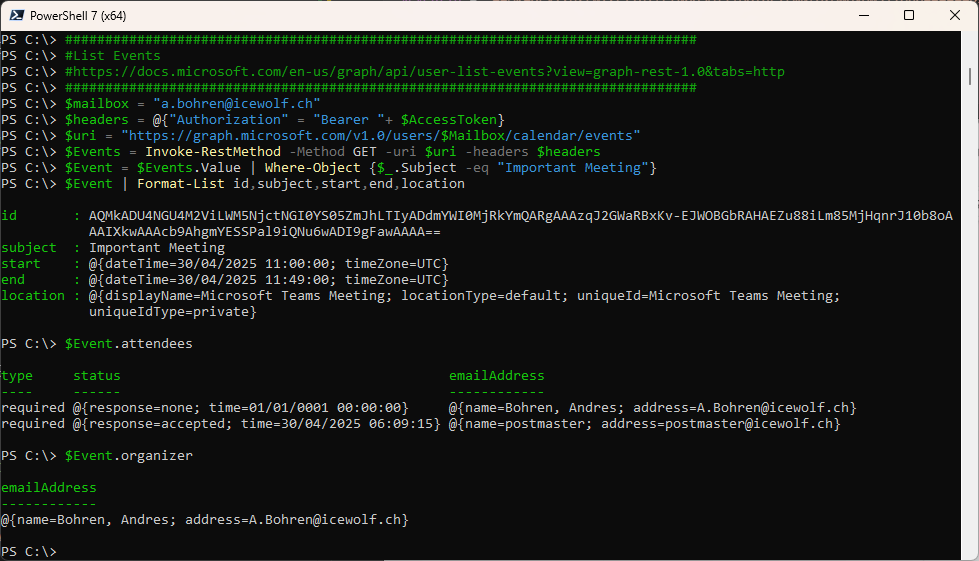Minimize the PowerShell 7 window
The image size is (979, 561).
[864, 16]
